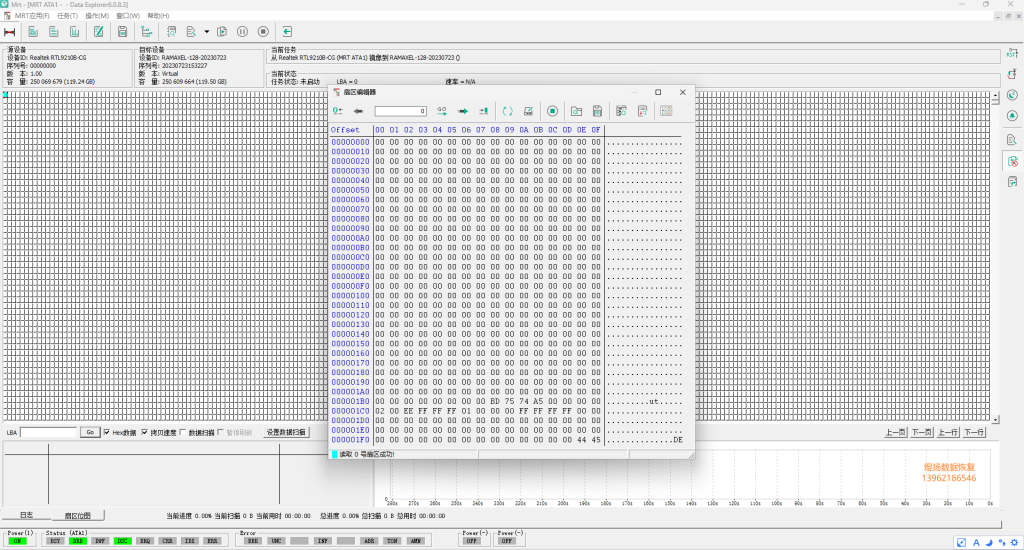Stop the task with main toolbar stop icon

coord(263,31)
